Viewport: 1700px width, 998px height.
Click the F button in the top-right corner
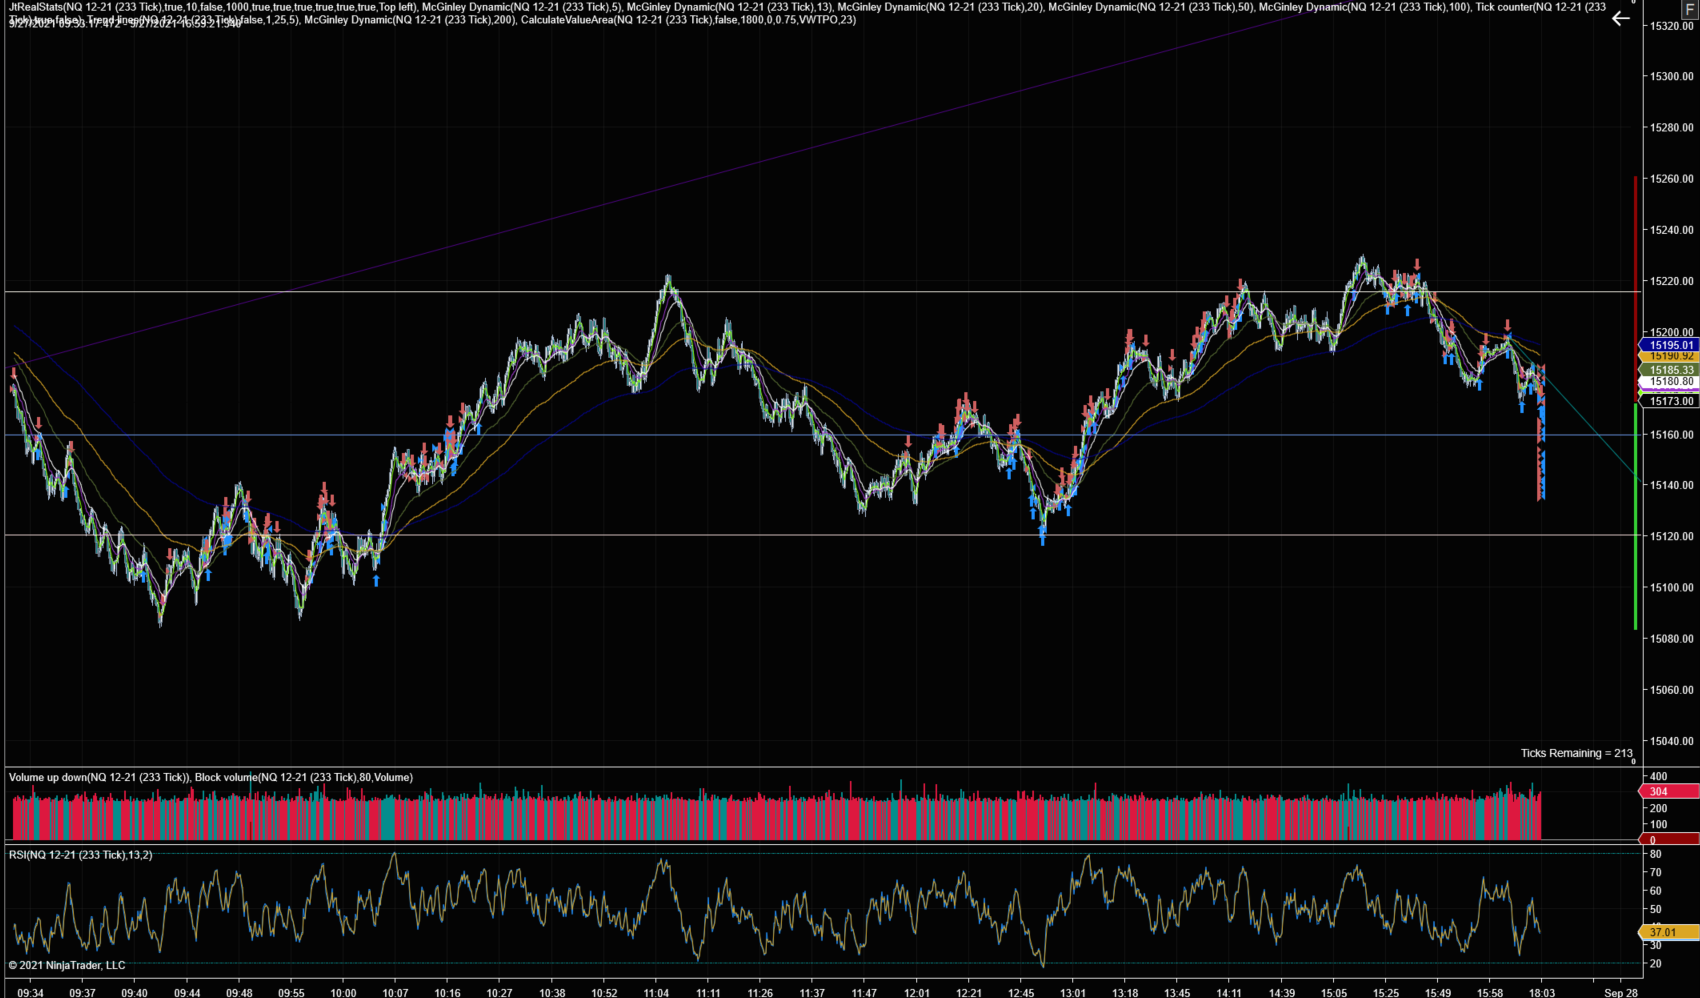pos(1689,8)
